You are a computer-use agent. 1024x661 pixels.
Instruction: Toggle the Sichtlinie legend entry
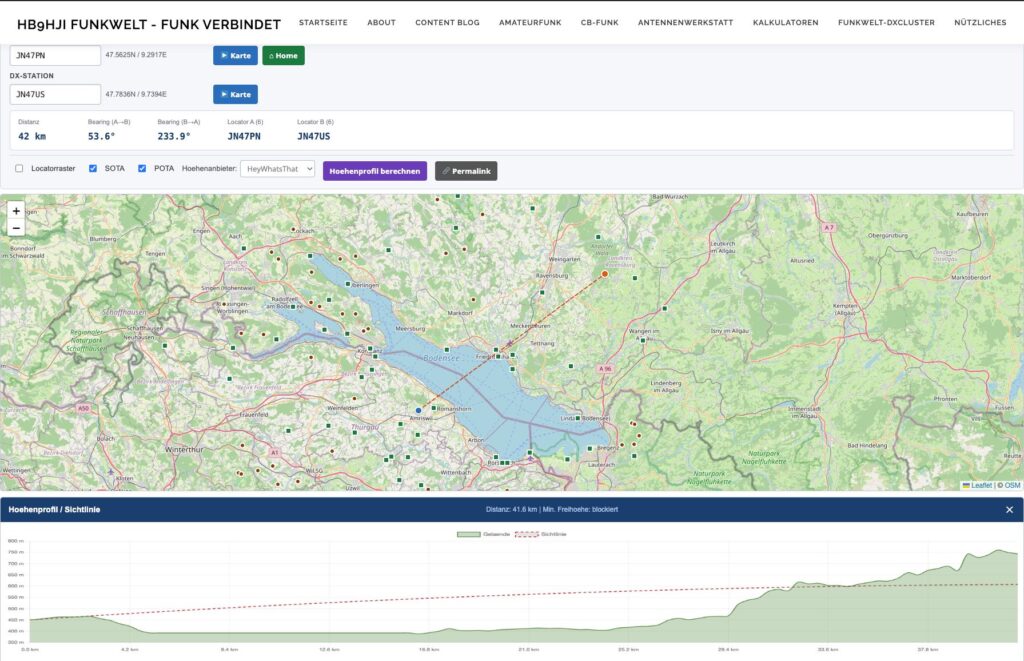coord(541,534)
